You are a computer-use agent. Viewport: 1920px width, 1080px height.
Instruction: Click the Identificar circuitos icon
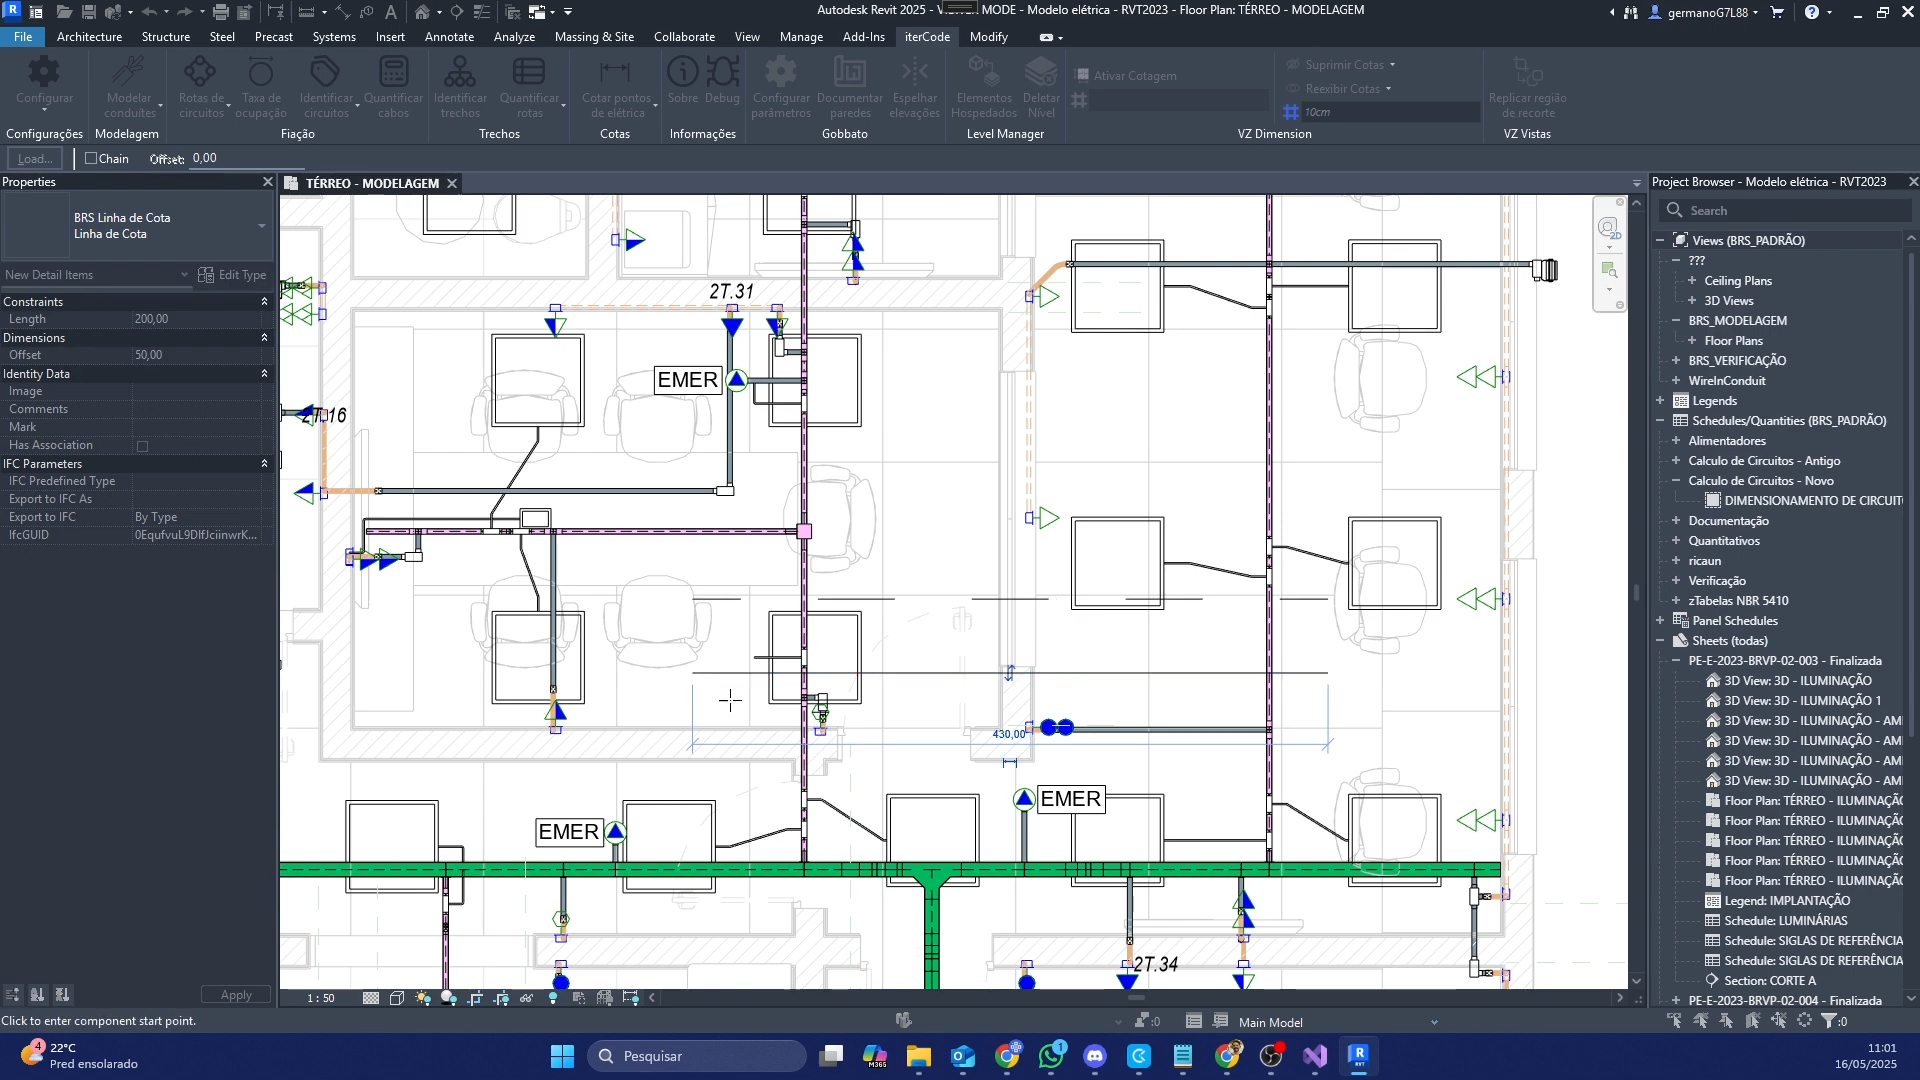pyautogui.click(x=325, y=72)
